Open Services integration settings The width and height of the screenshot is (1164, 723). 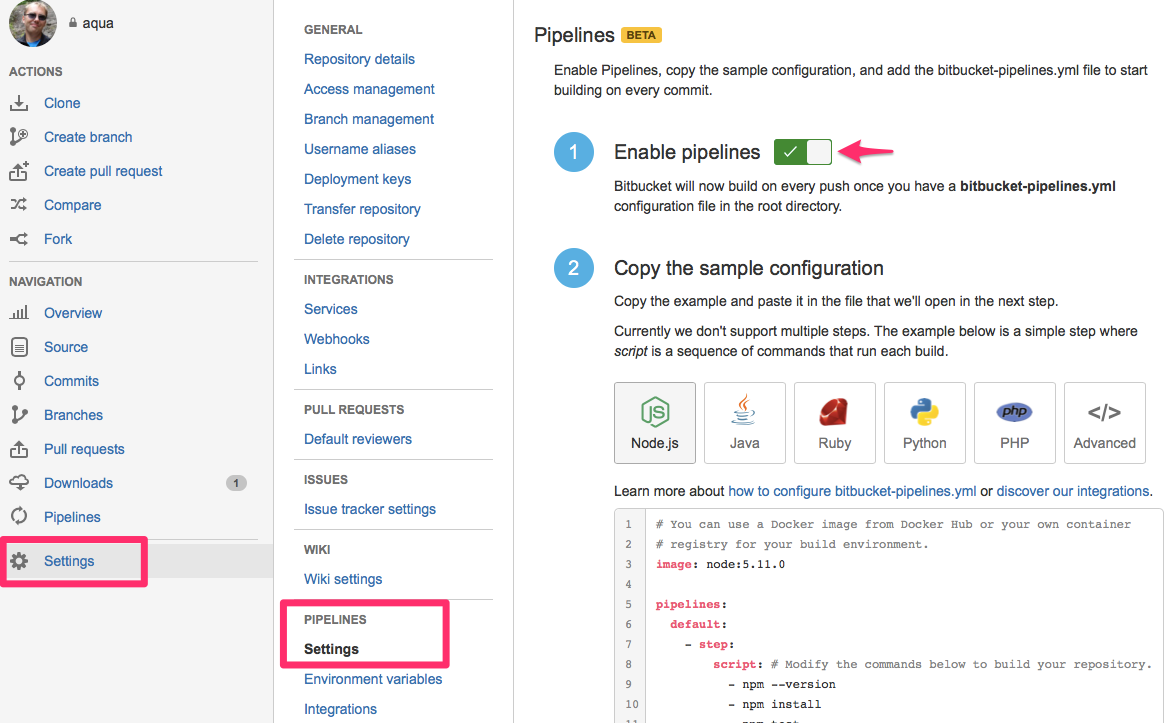(x=330, y=309)
